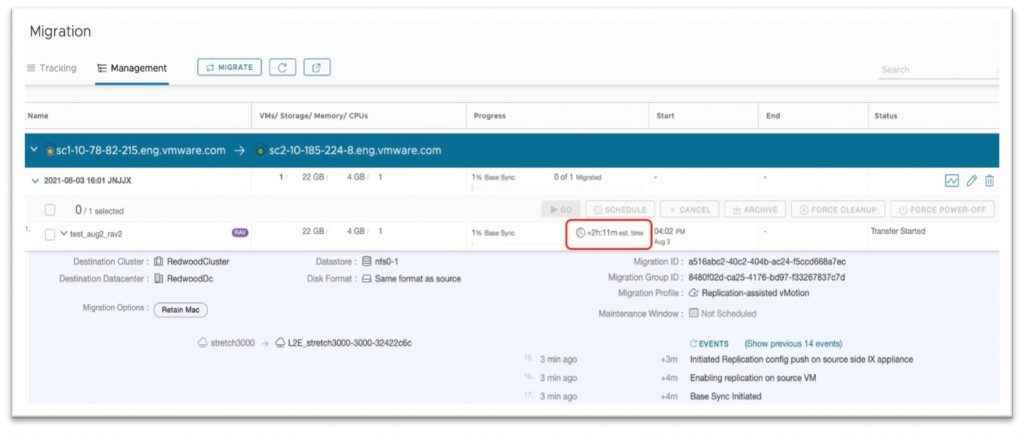Click the Not Scheduled maintenance window text

(x=729, y=313)
